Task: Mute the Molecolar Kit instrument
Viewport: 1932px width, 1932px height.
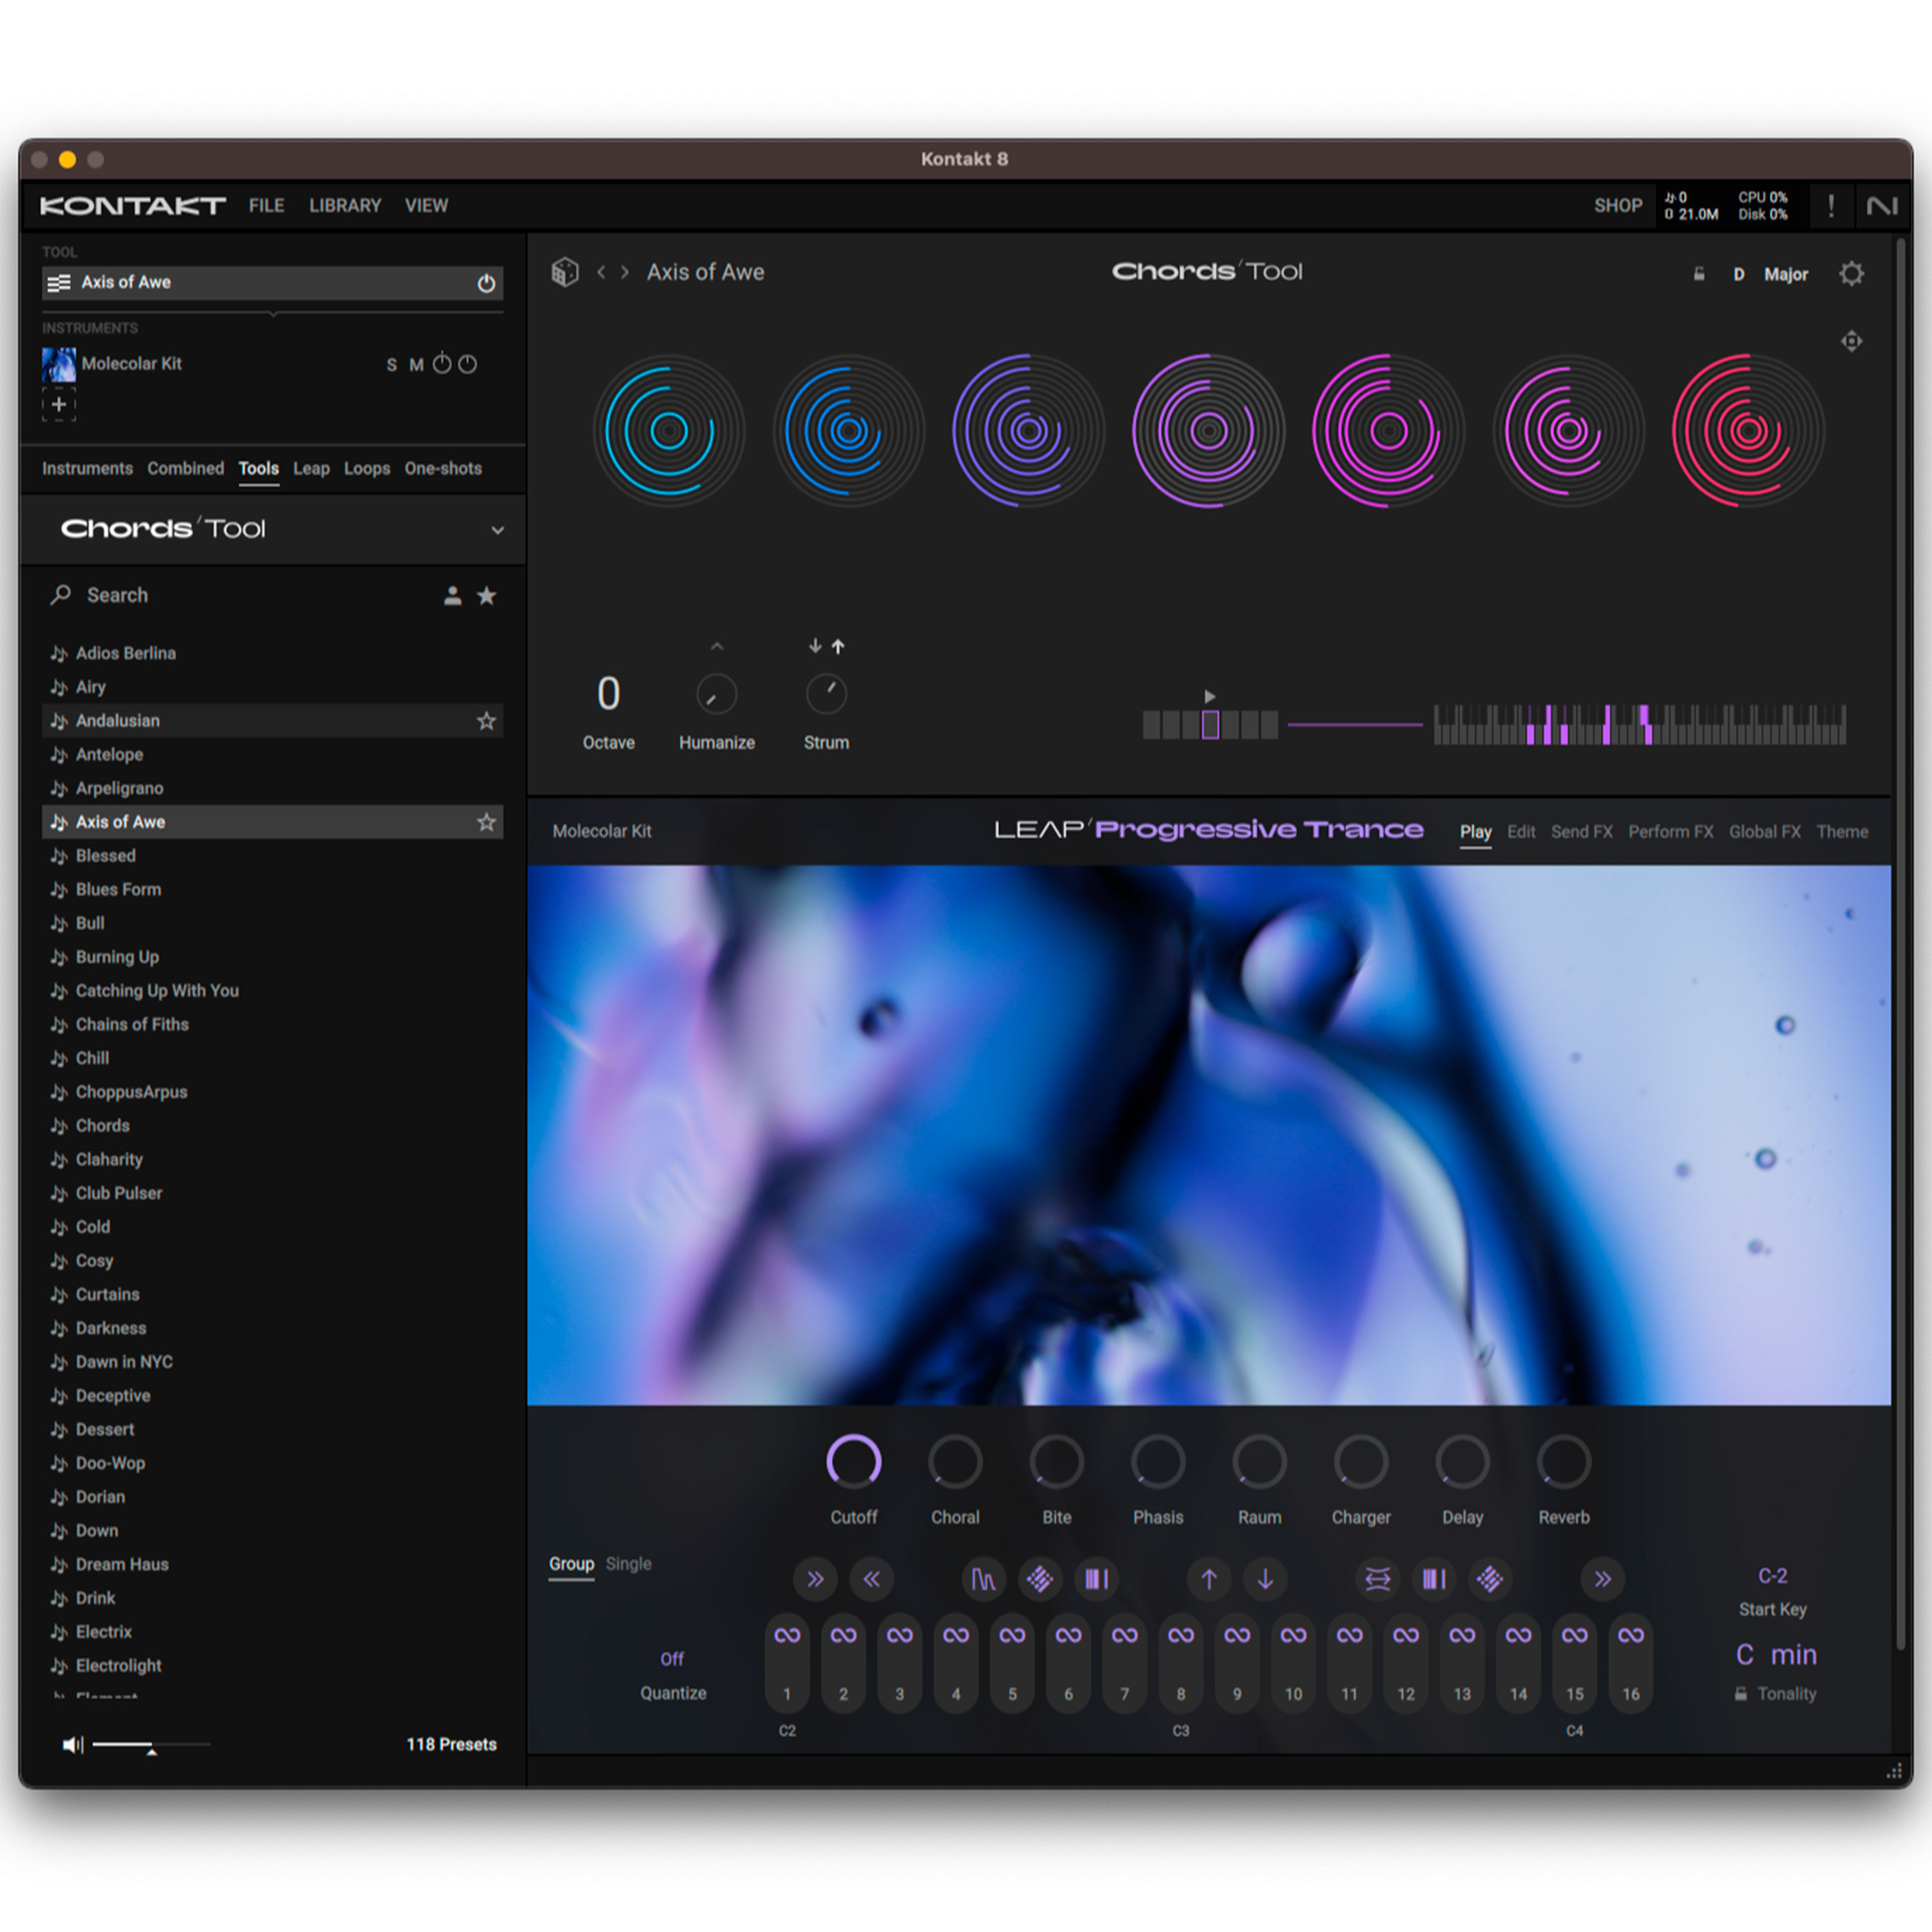Action: tap(416, 365)
